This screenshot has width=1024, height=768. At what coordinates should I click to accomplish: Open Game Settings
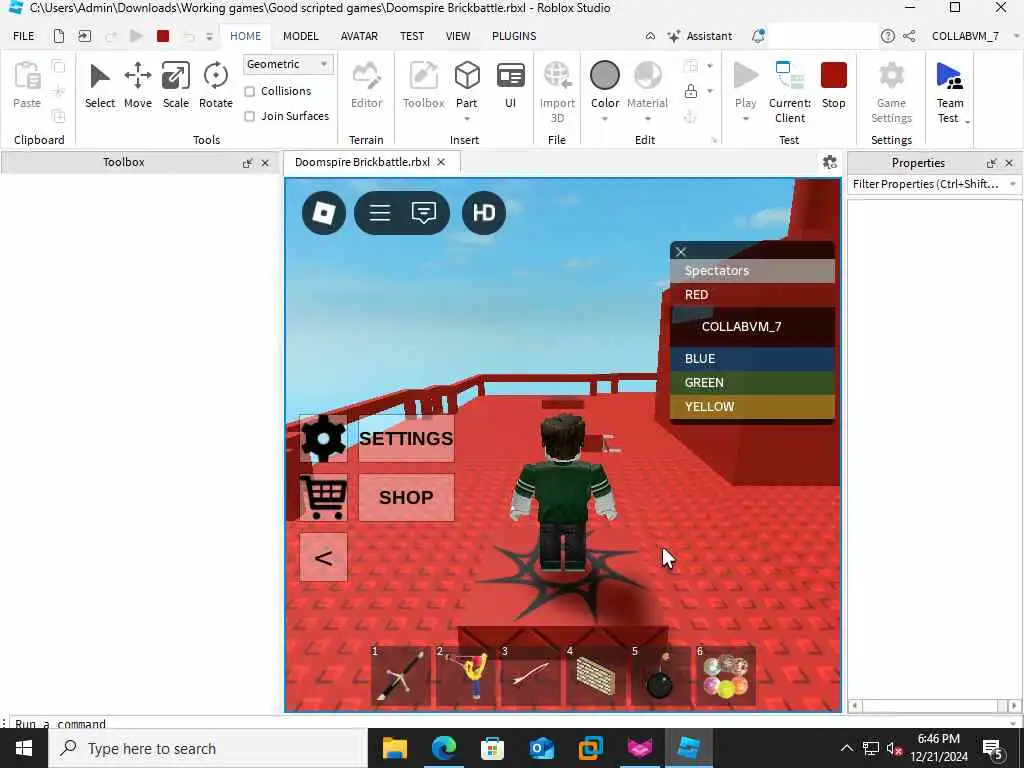[x=891, y=91]
